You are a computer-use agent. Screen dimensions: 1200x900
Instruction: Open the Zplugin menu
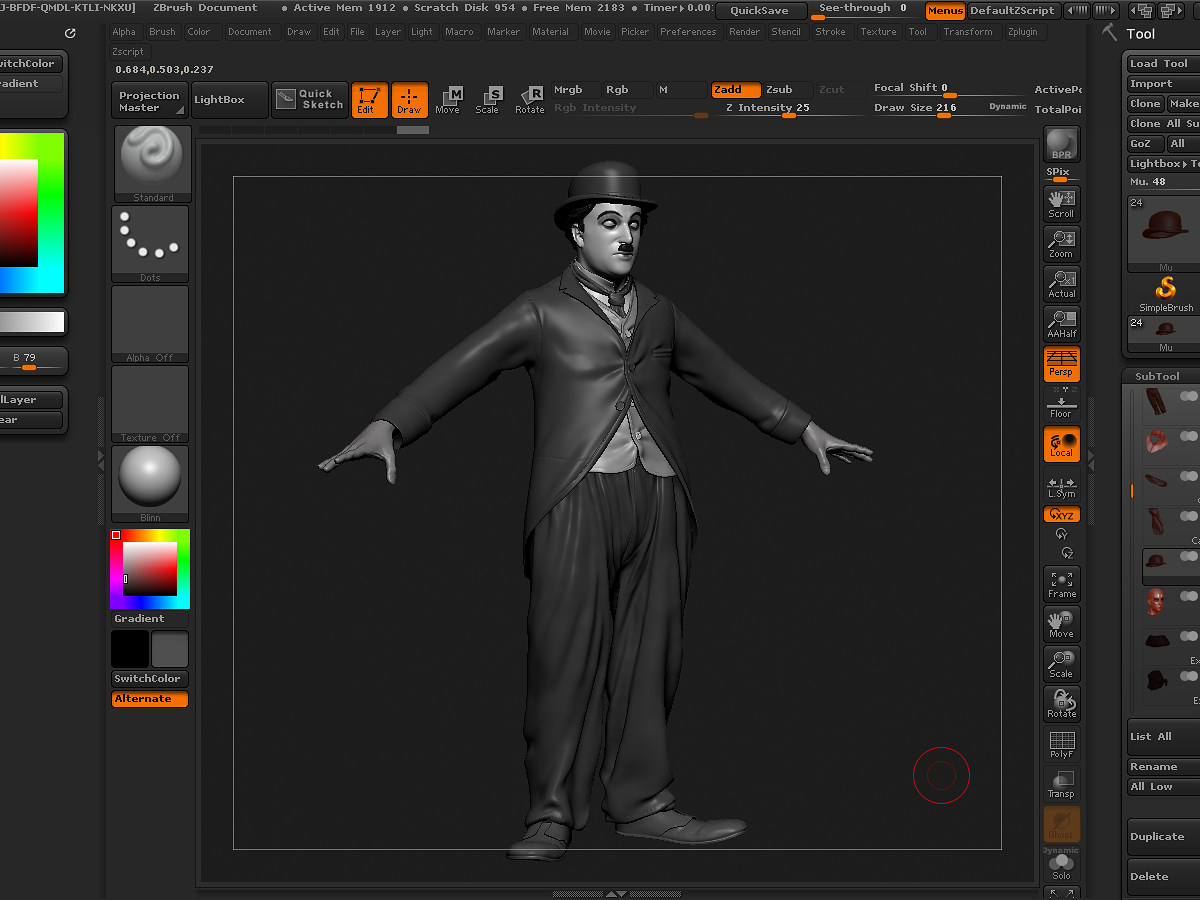(x=1022, y=32)
